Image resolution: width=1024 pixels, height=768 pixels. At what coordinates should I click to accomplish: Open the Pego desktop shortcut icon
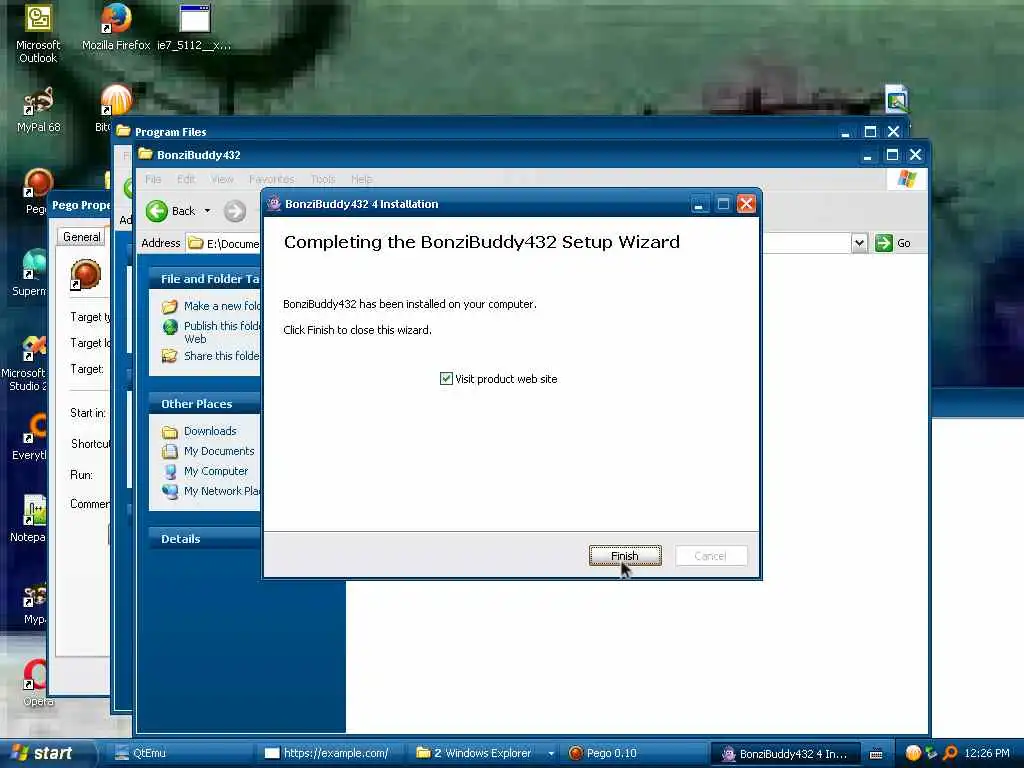coord(38,191)
